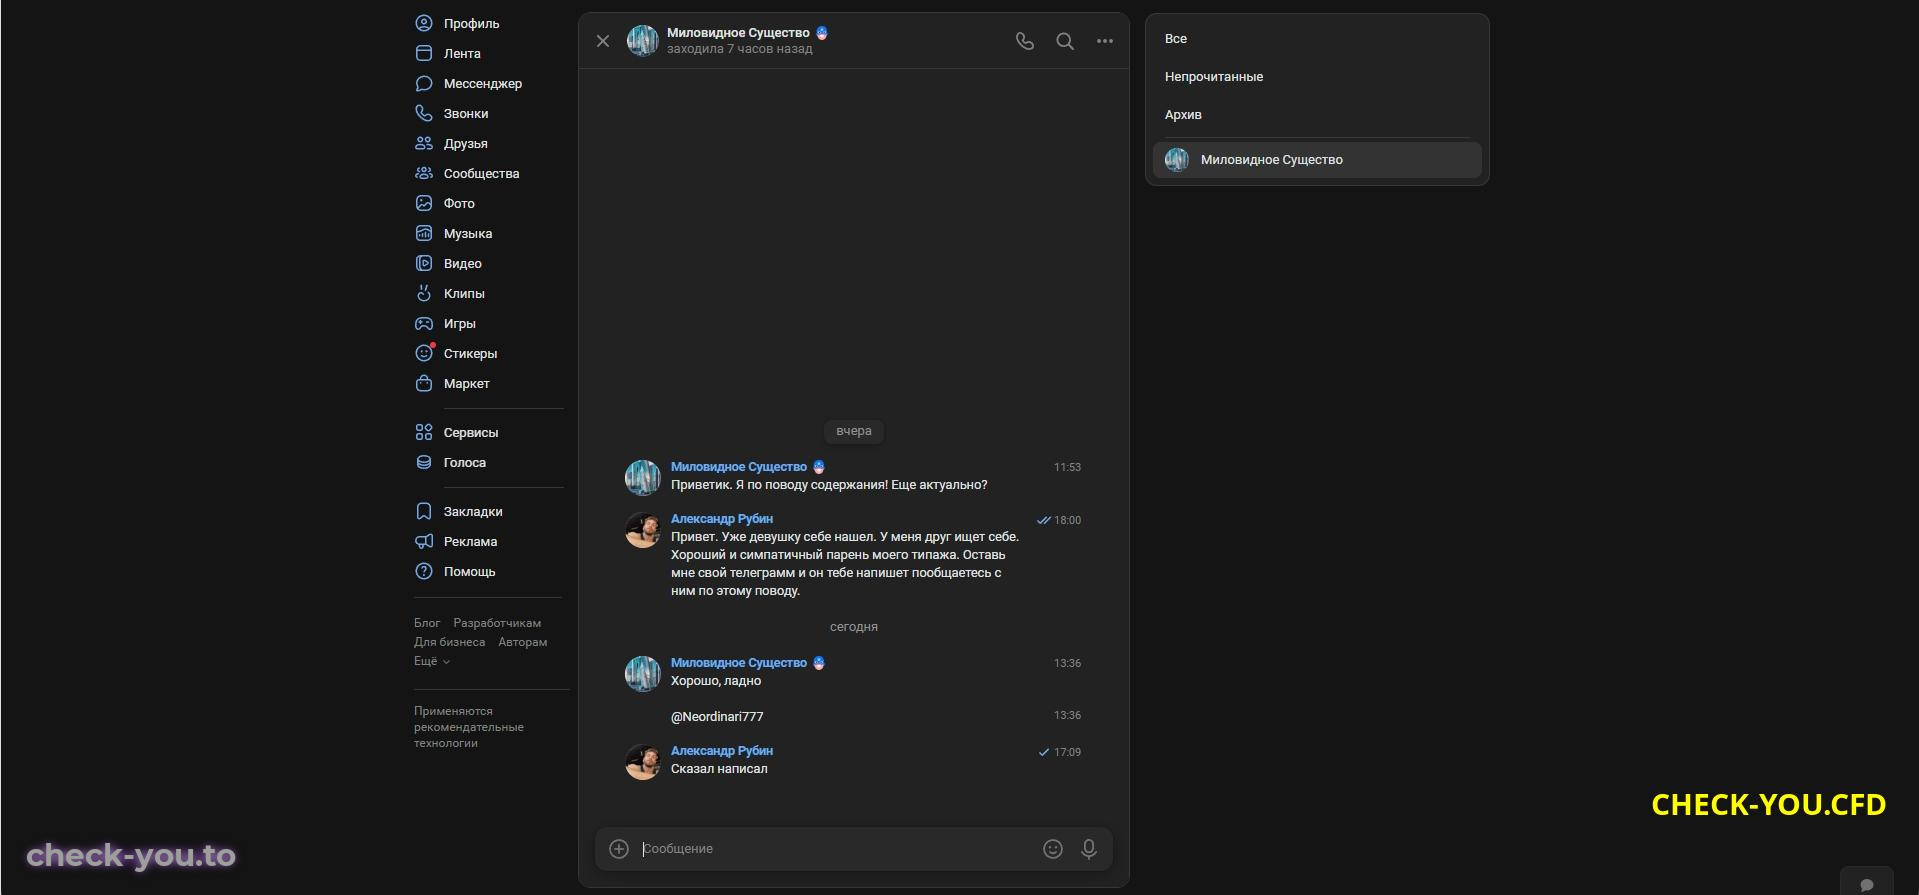Open the Друзья icon
Screen dimensions: 1919x895
[424, 143]
